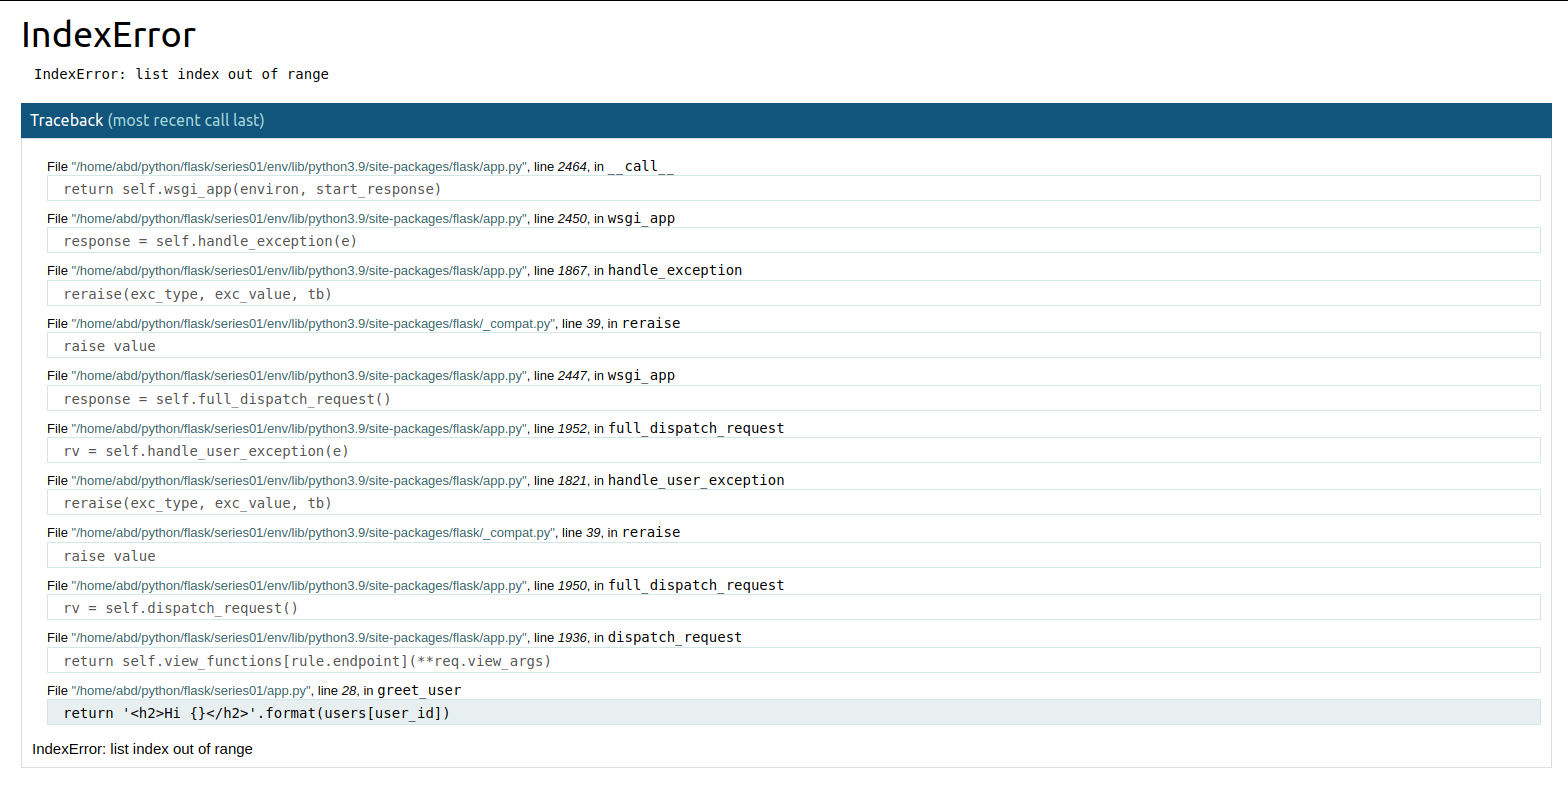This screenshot has height=786, width=1568.
Task: Click the app.py file path on line 2447 row
Action: [299, 376]
